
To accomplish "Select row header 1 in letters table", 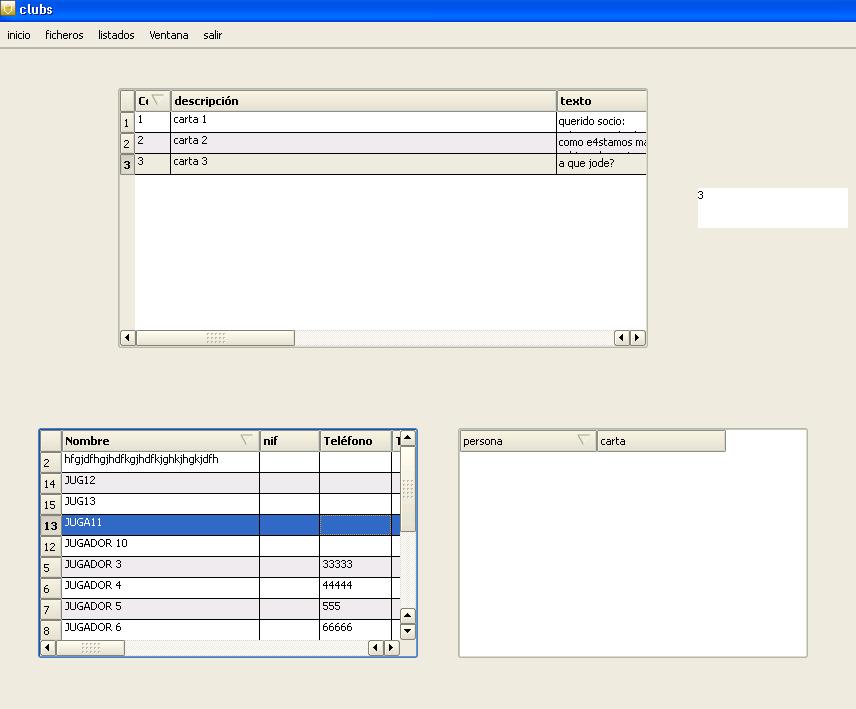I will click(x=127, y=122).
